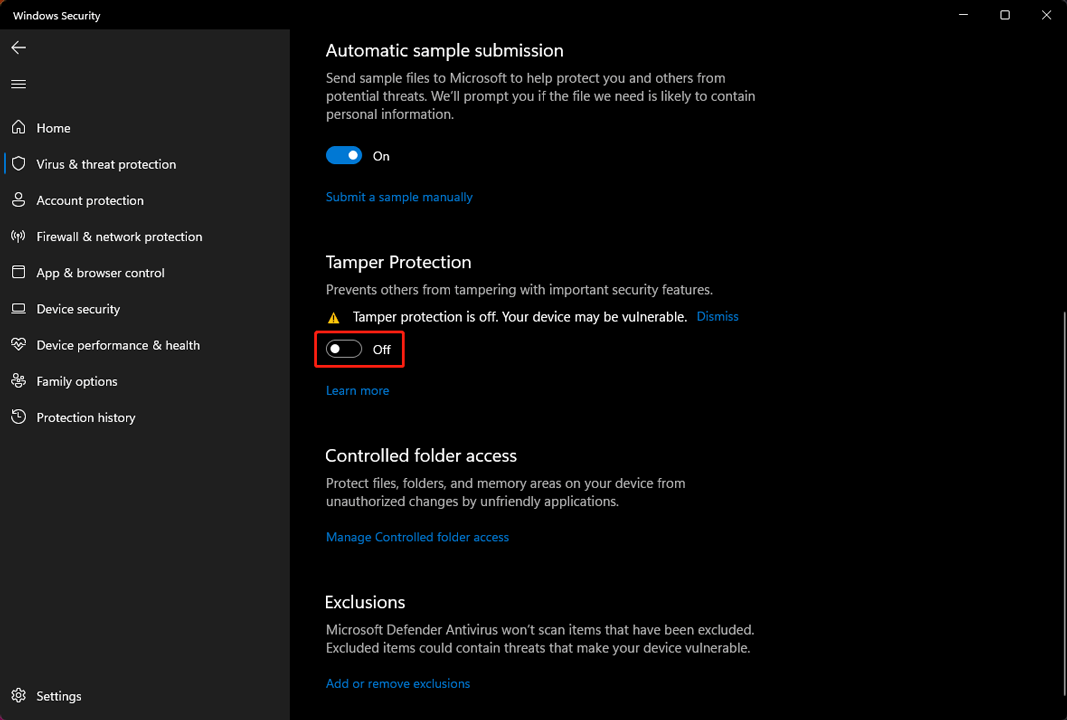Click the Home house icon

pyautogui.click(x=18, y=127)
